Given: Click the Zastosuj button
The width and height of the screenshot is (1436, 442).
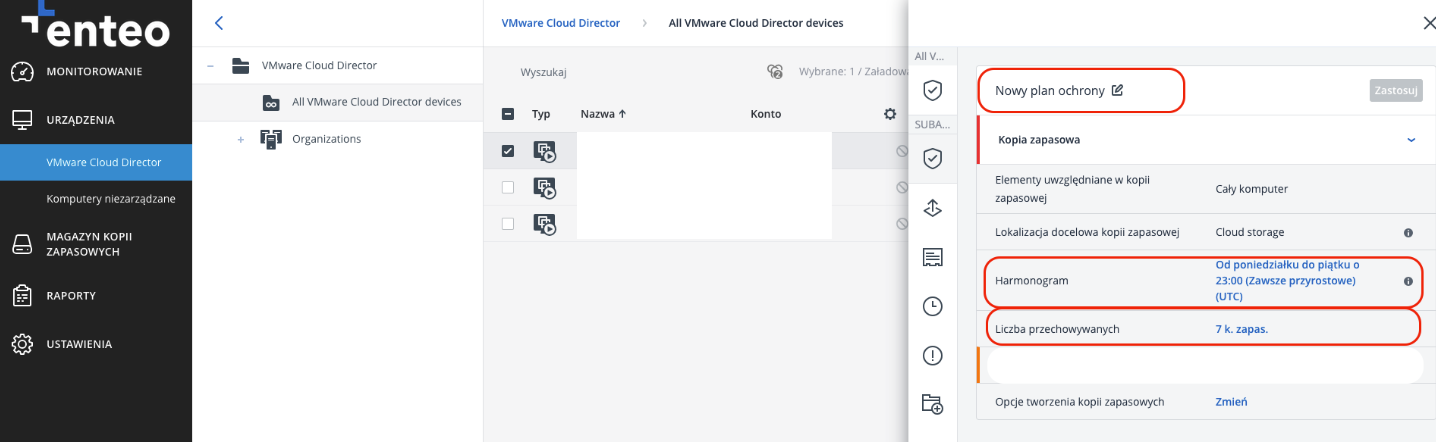Looking at the screenshot, I should click(1396, 90).
